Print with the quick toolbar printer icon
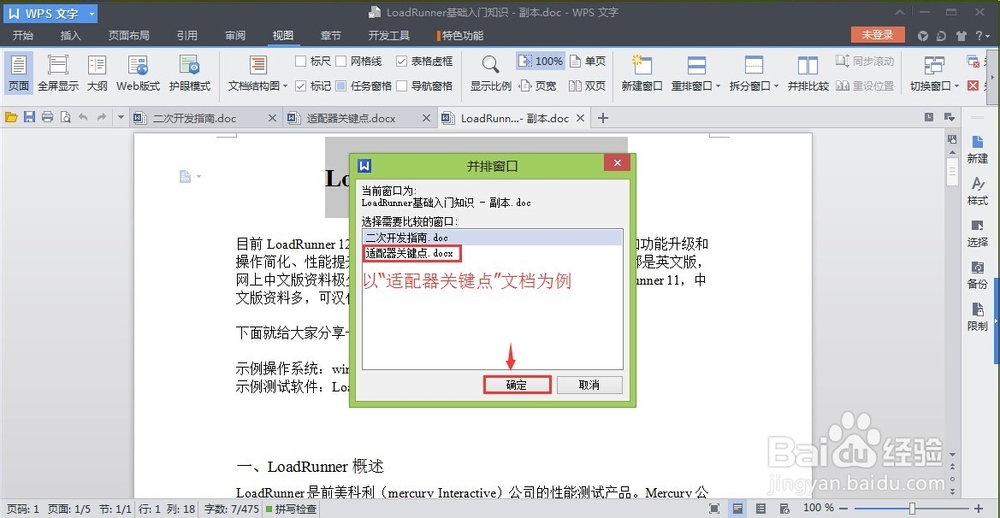The image size is (1000, 518). point(47,117)
